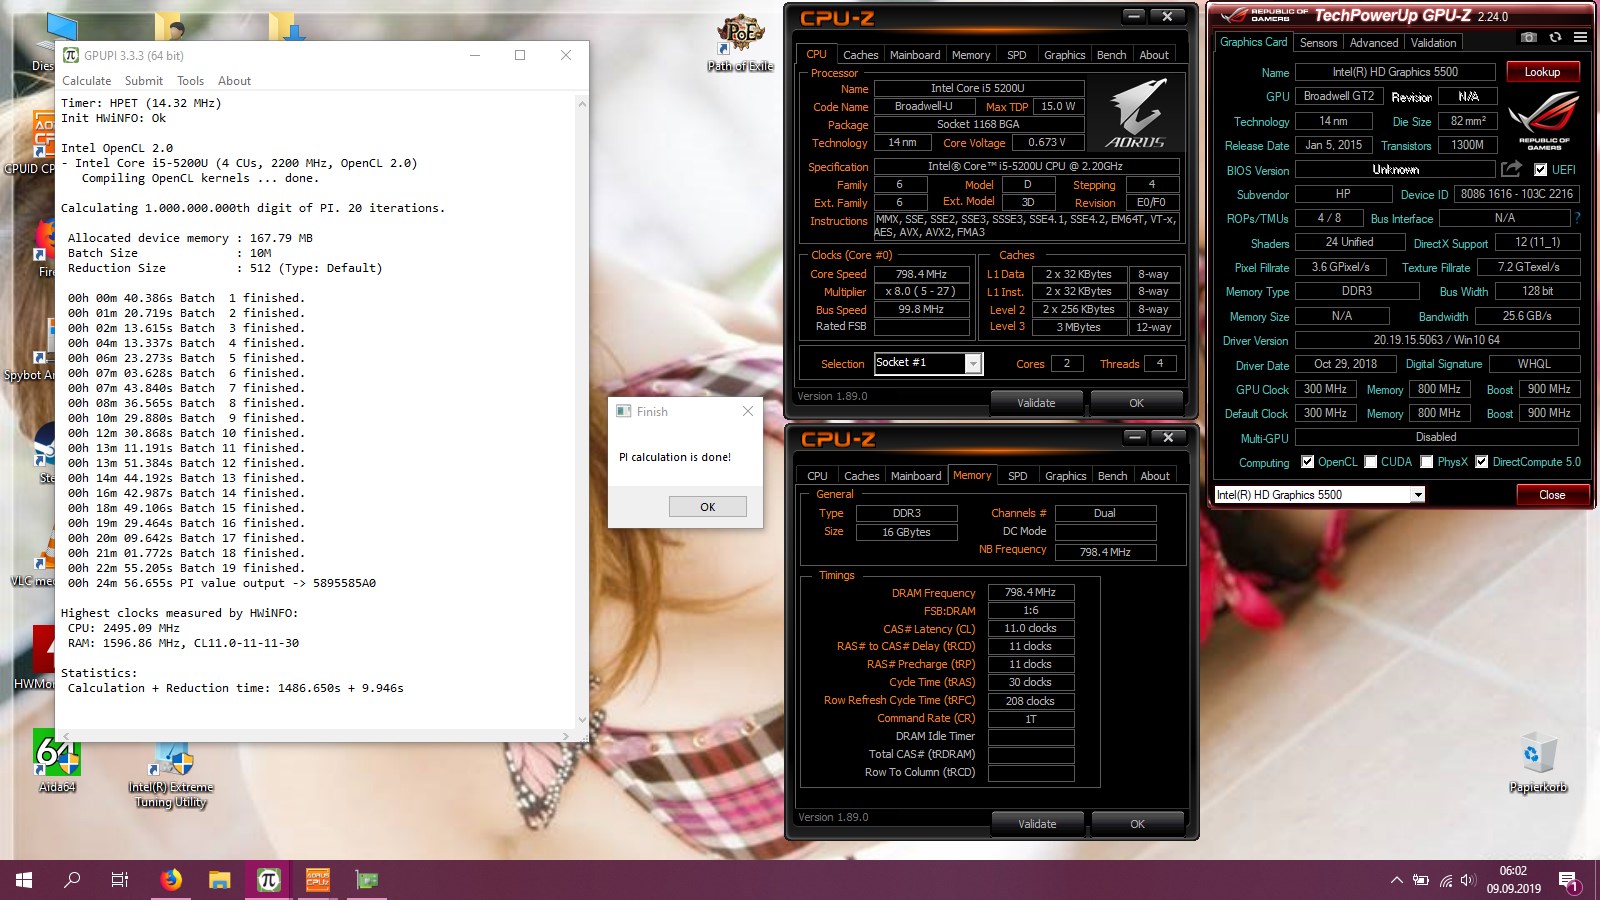
Task: Click Validate in upper CPU-Z window
Action: (1036, 403)
